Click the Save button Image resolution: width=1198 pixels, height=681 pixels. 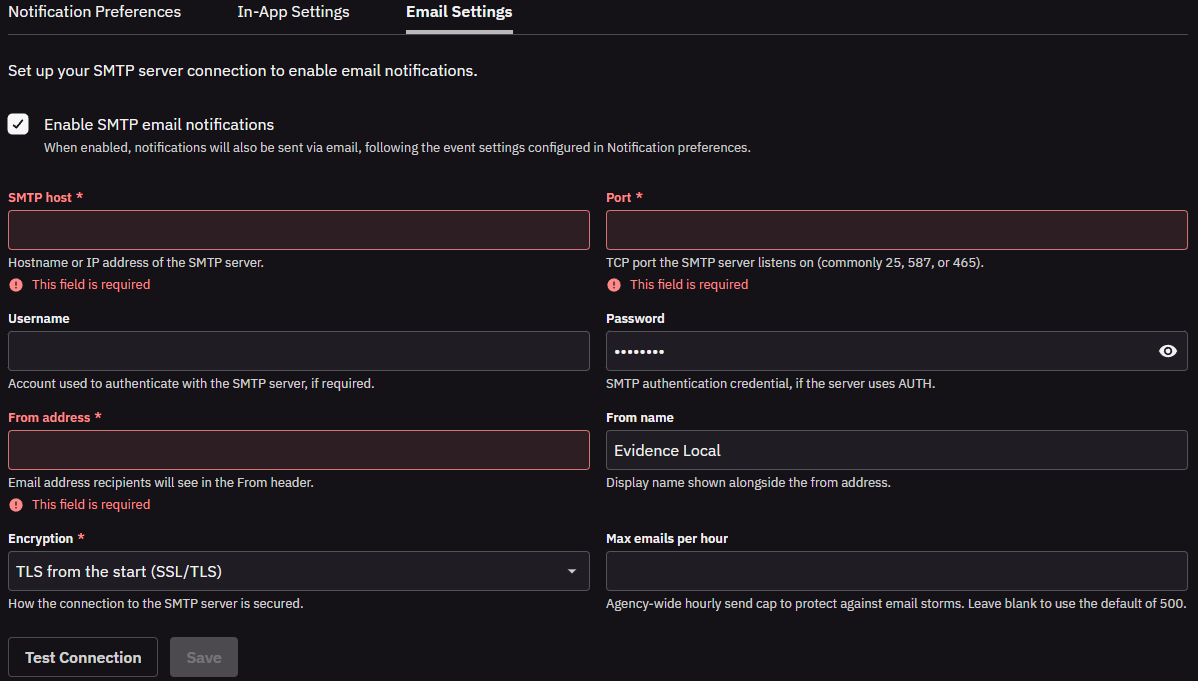click(x=204, y=657)
